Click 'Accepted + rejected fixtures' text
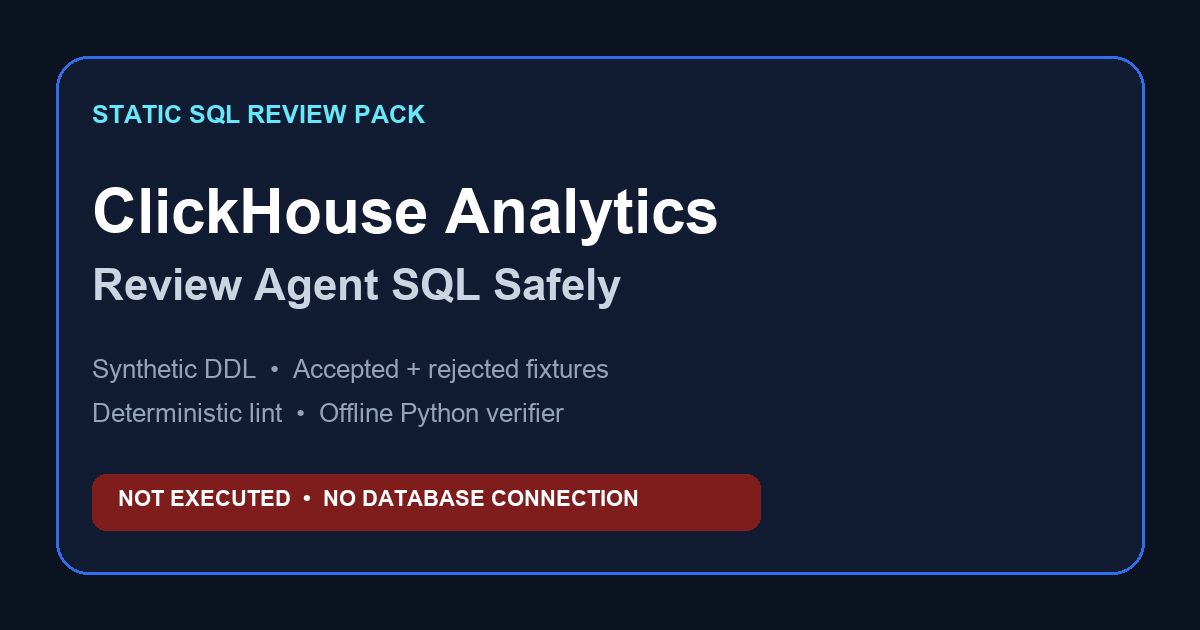 tap(450, 370)
